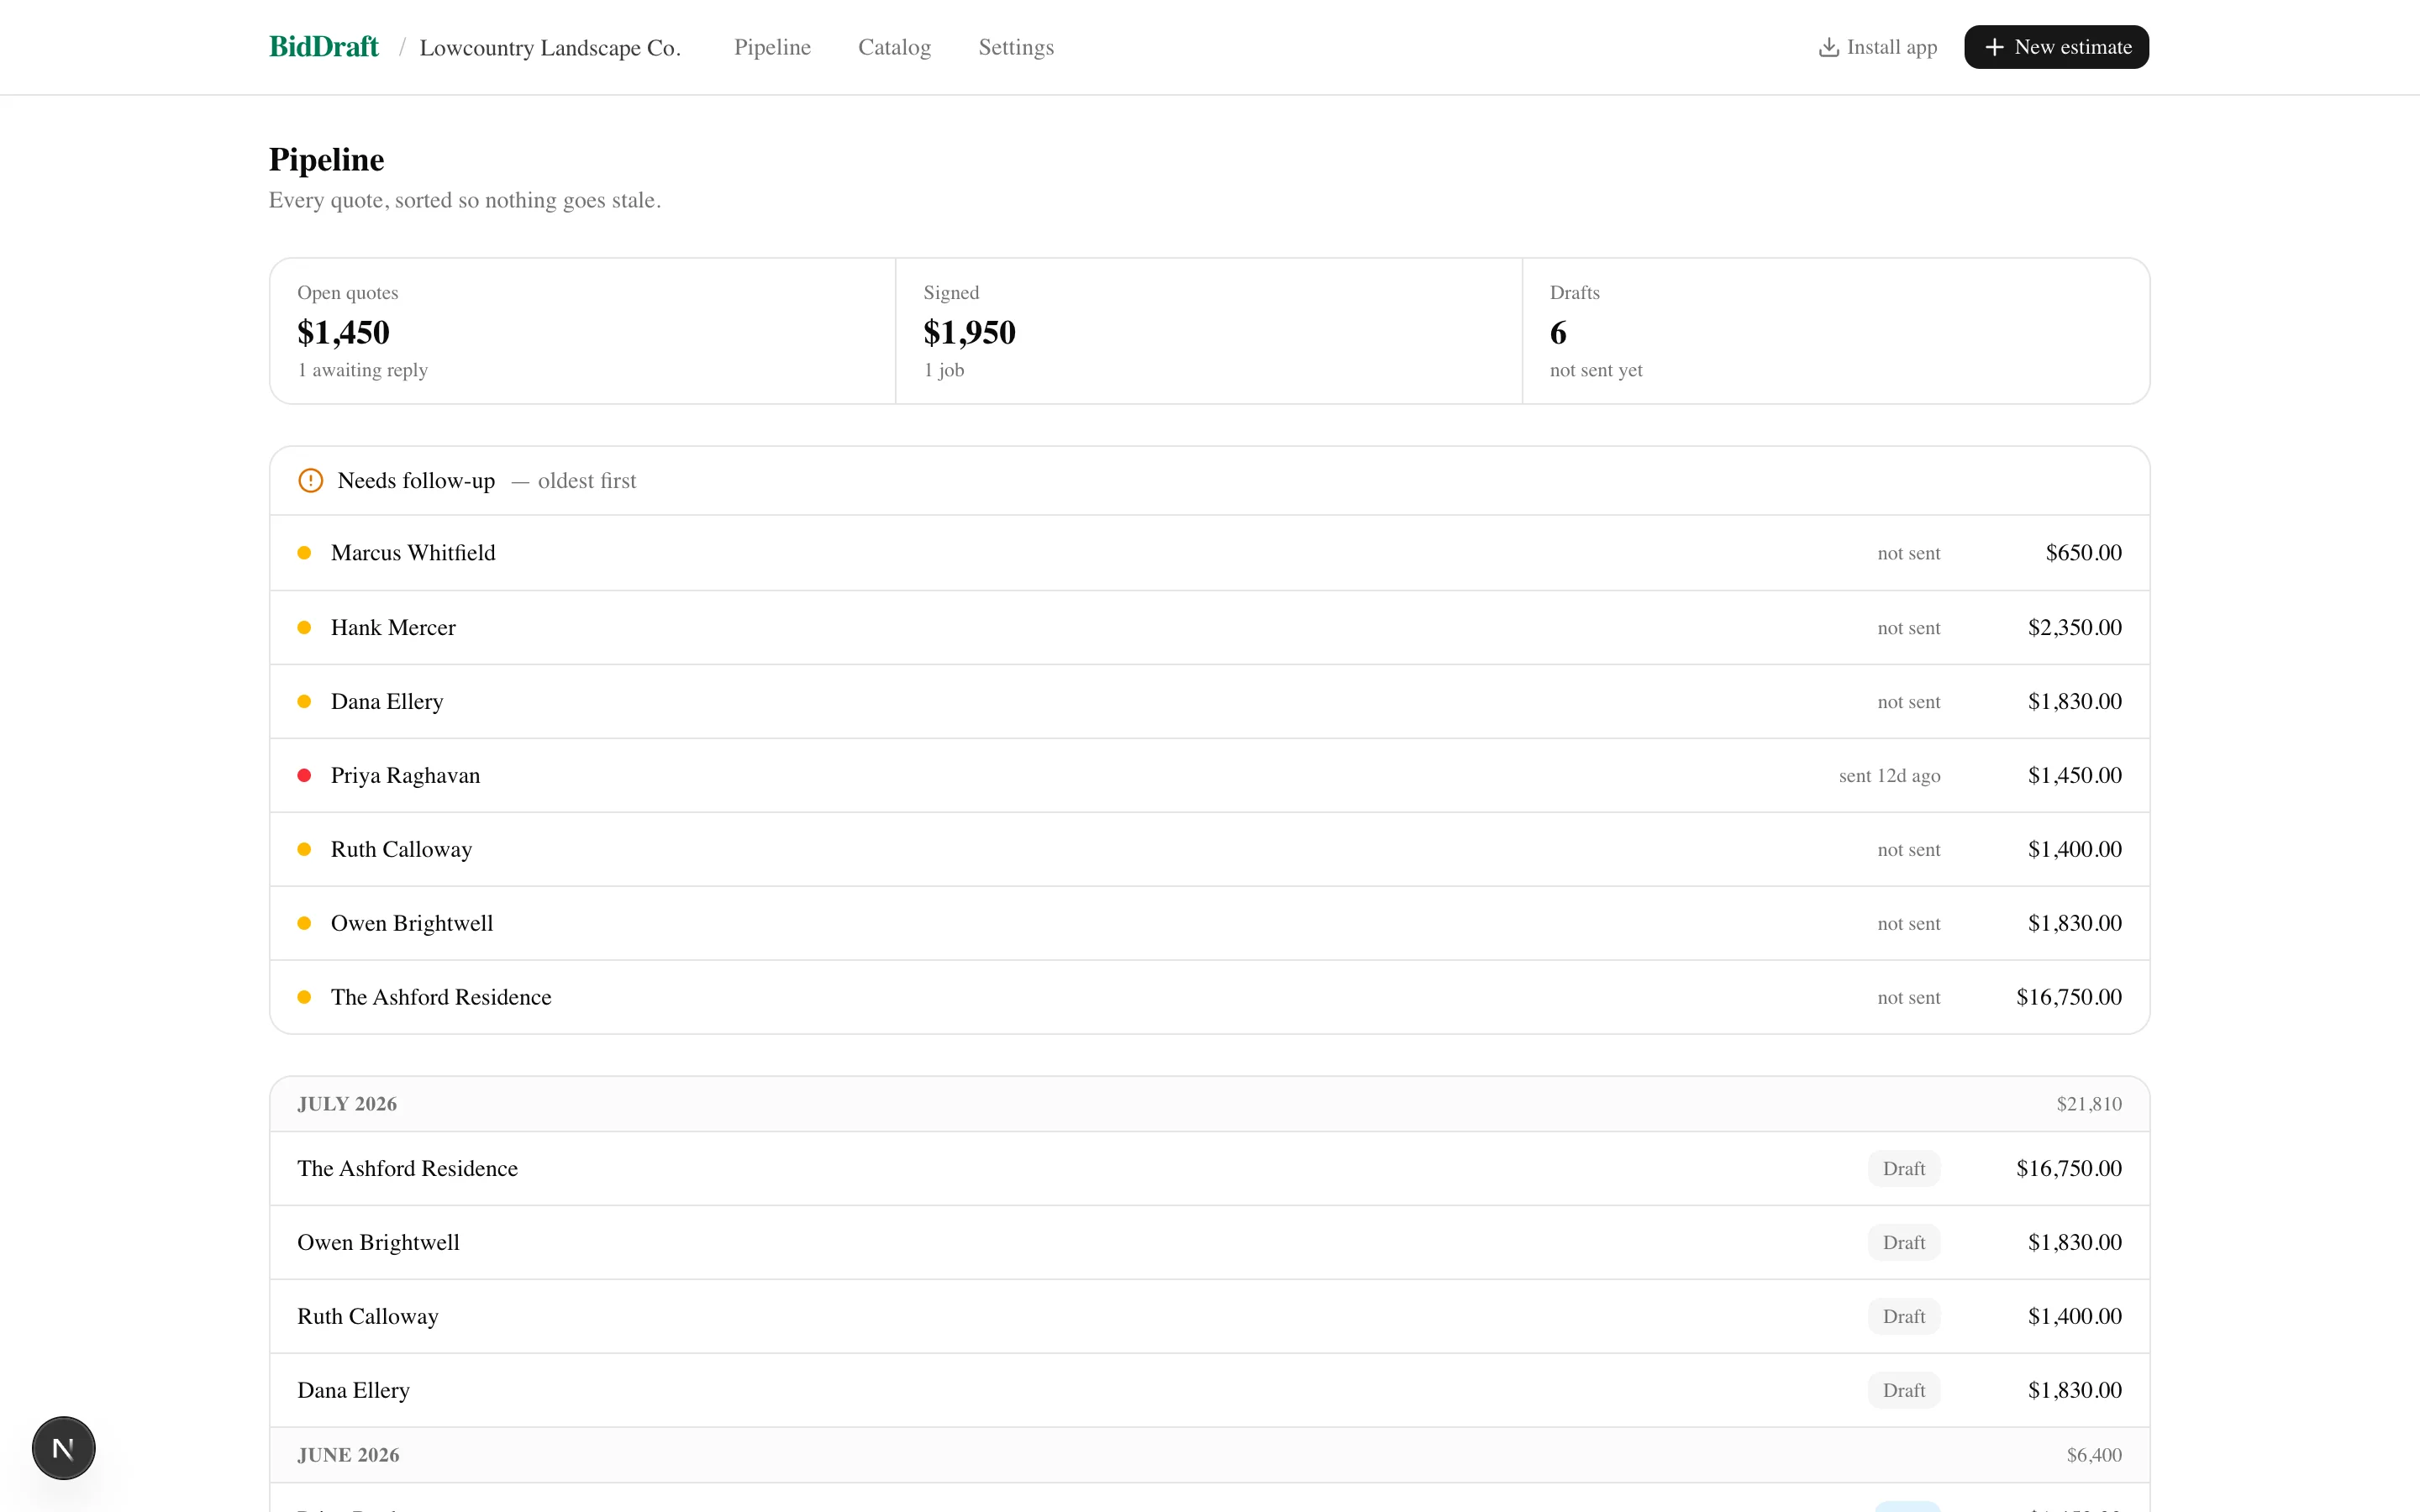Image resolution: width=2420 pixels, height=1512 pixels.
Task: Open The Ashford Residence under July 2026
Action: [1209, 1169]
